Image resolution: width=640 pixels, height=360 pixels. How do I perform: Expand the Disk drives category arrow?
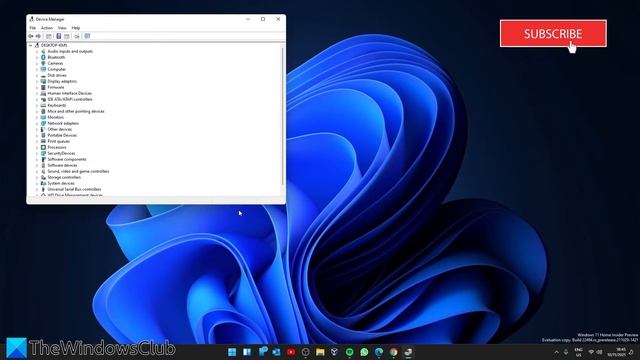point(37,76)
